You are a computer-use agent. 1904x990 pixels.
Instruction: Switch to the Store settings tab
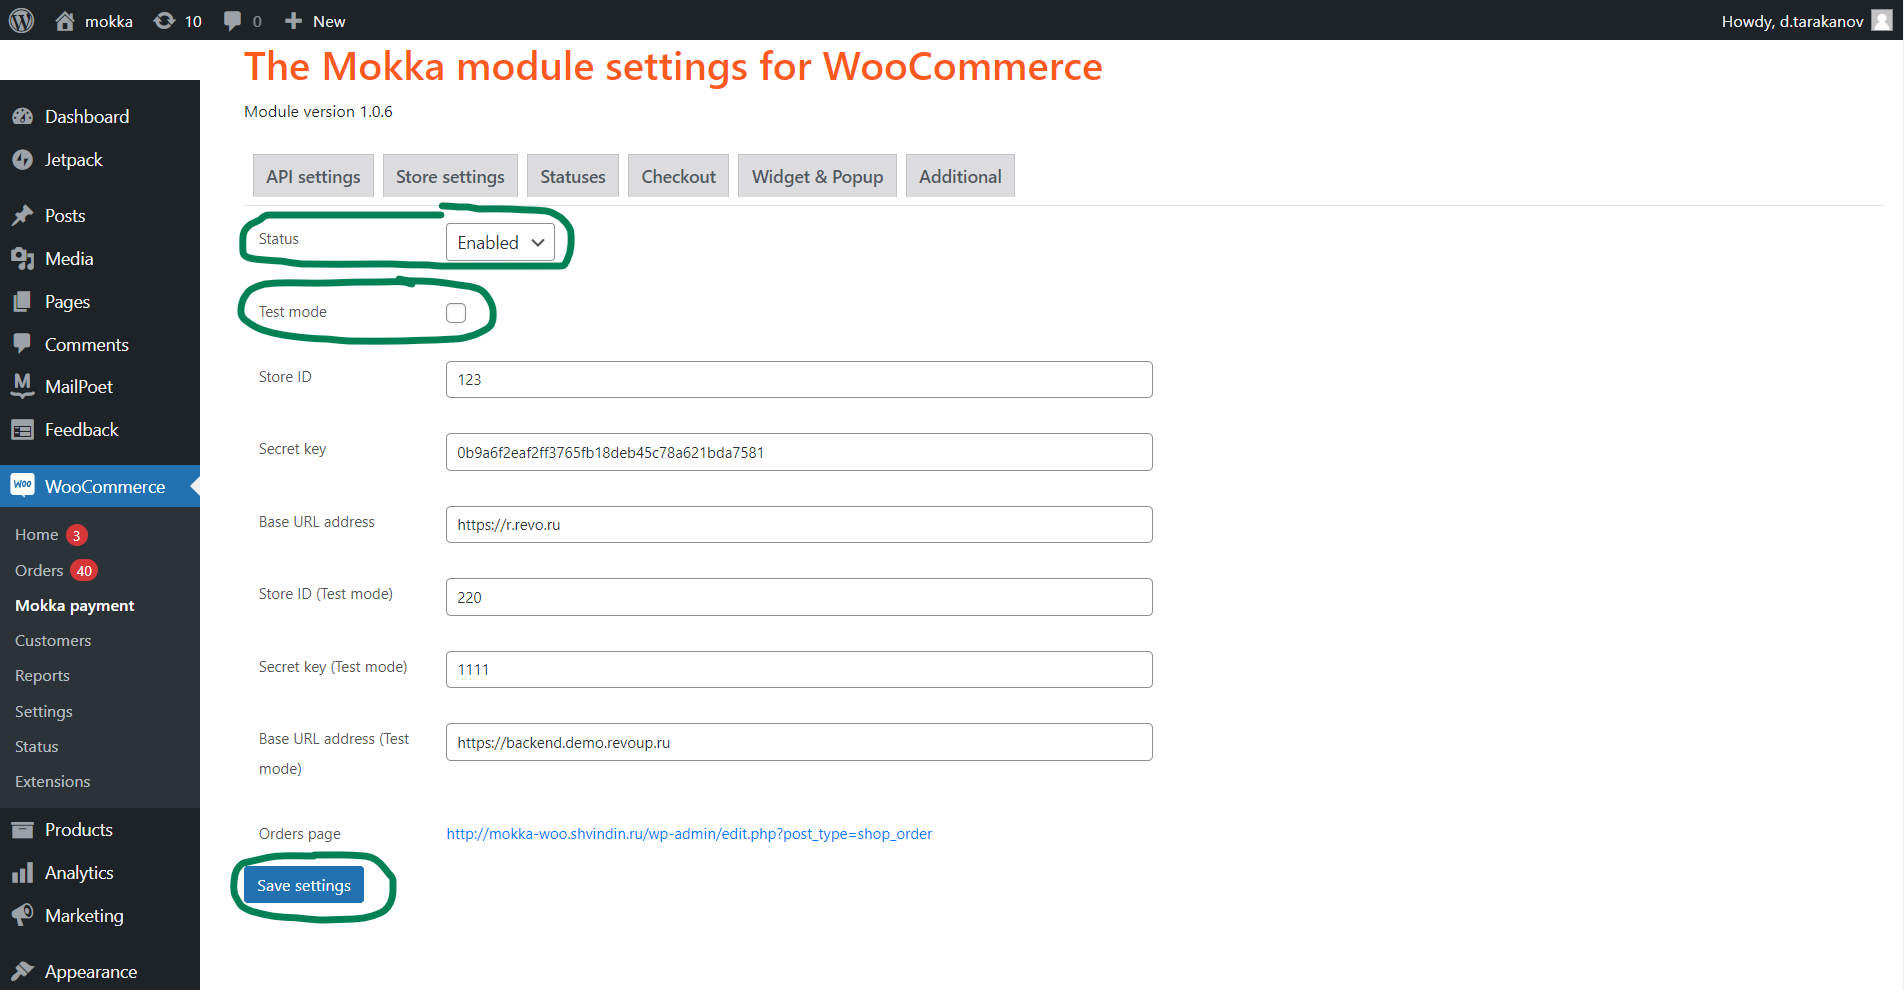point(450,176)
